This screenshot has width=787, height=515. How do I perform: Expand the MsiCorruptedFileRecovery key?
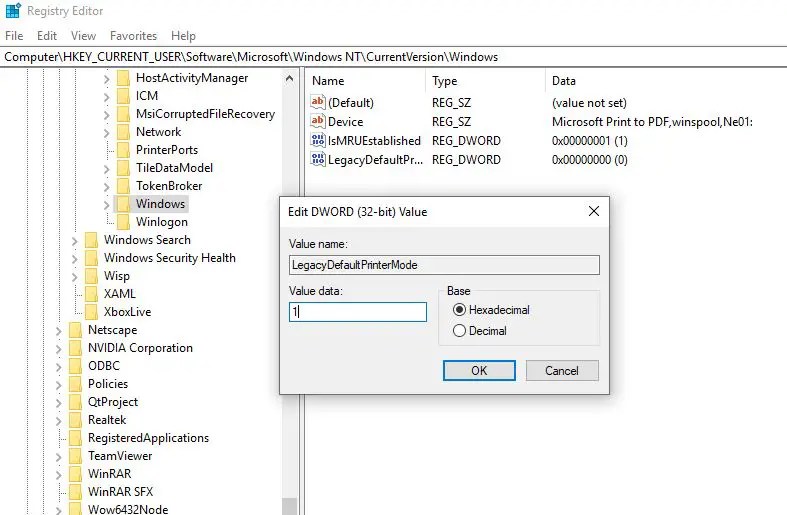point(106,115)
